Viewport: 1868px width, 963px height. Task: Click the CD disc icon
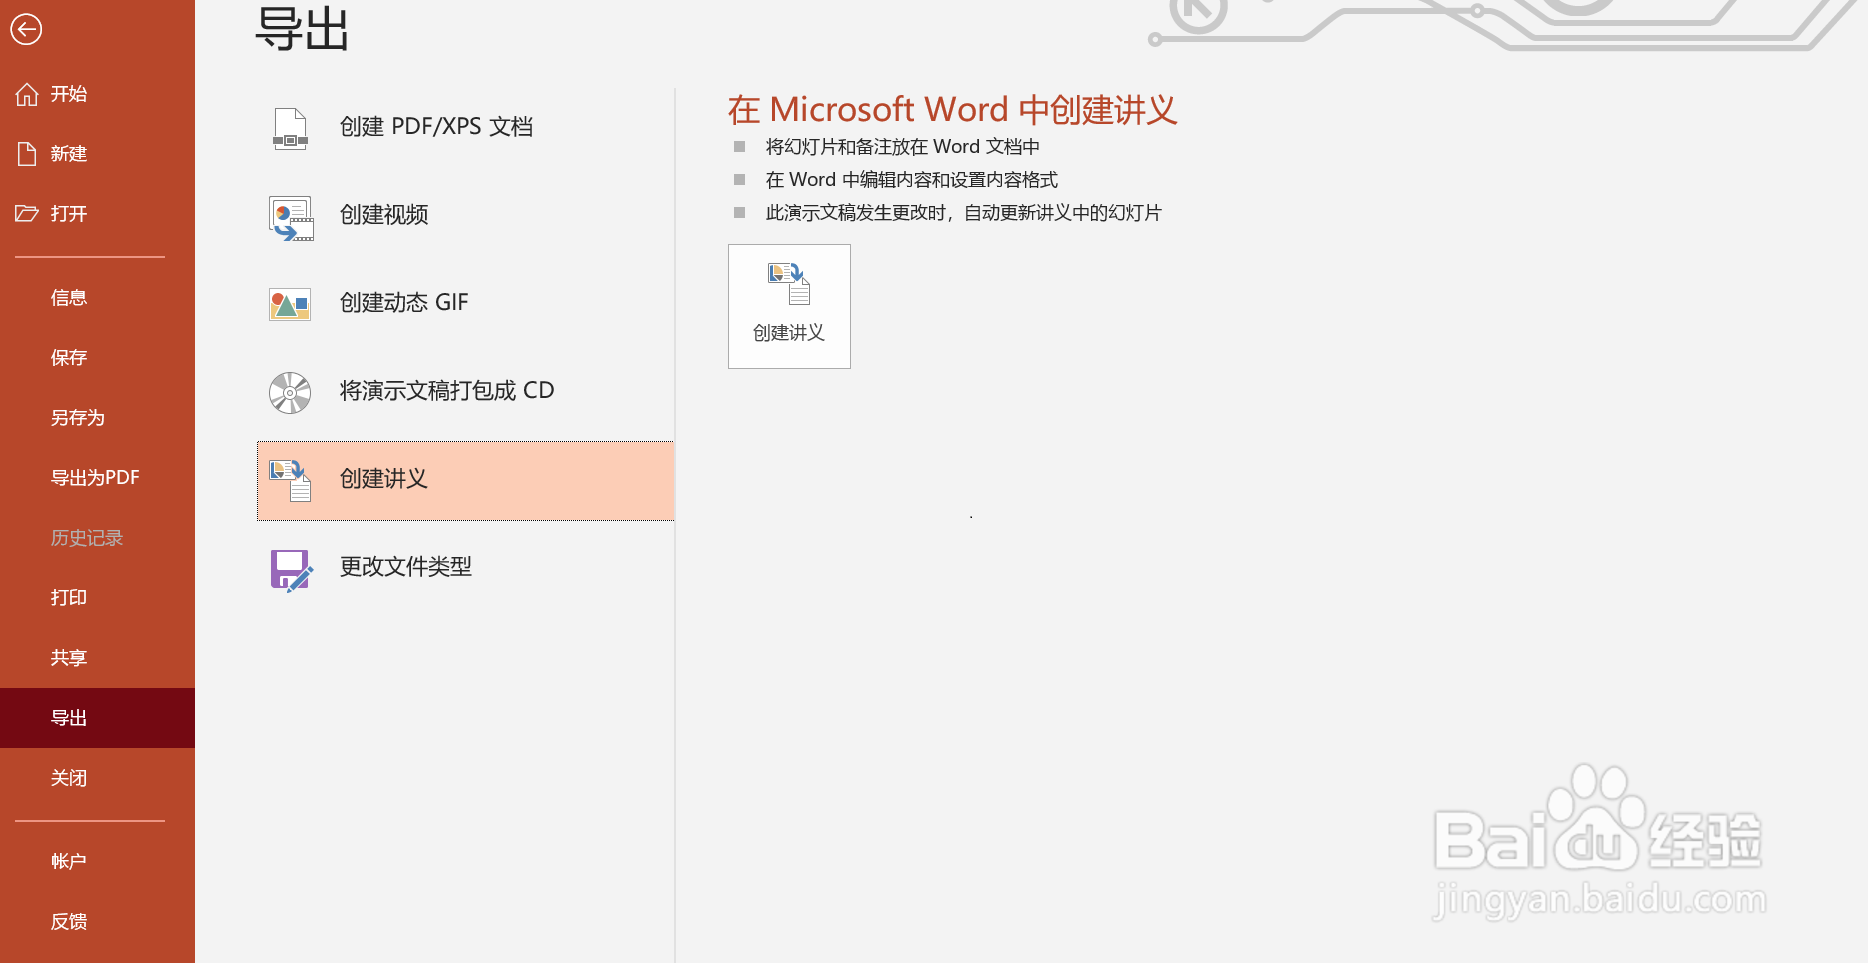tap(290, 393)
